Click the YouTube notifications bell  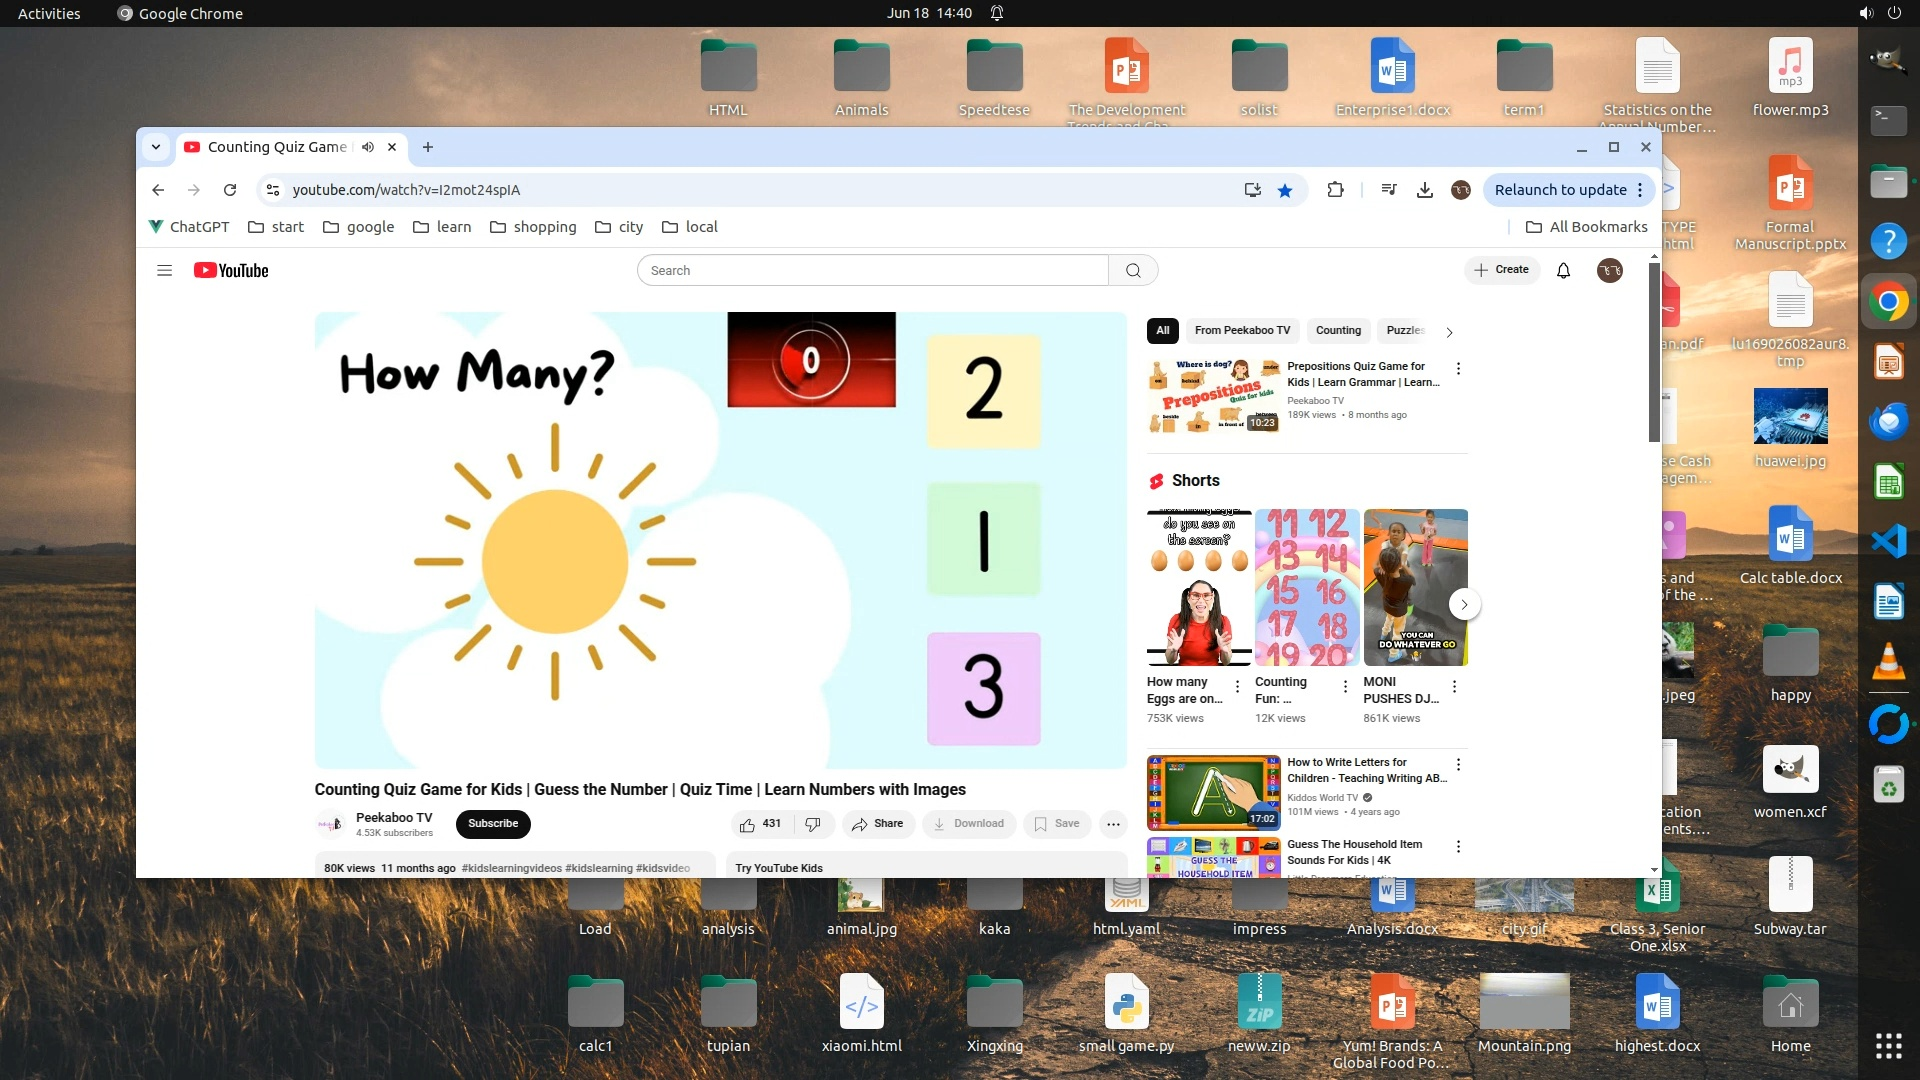coord(1563,271)
